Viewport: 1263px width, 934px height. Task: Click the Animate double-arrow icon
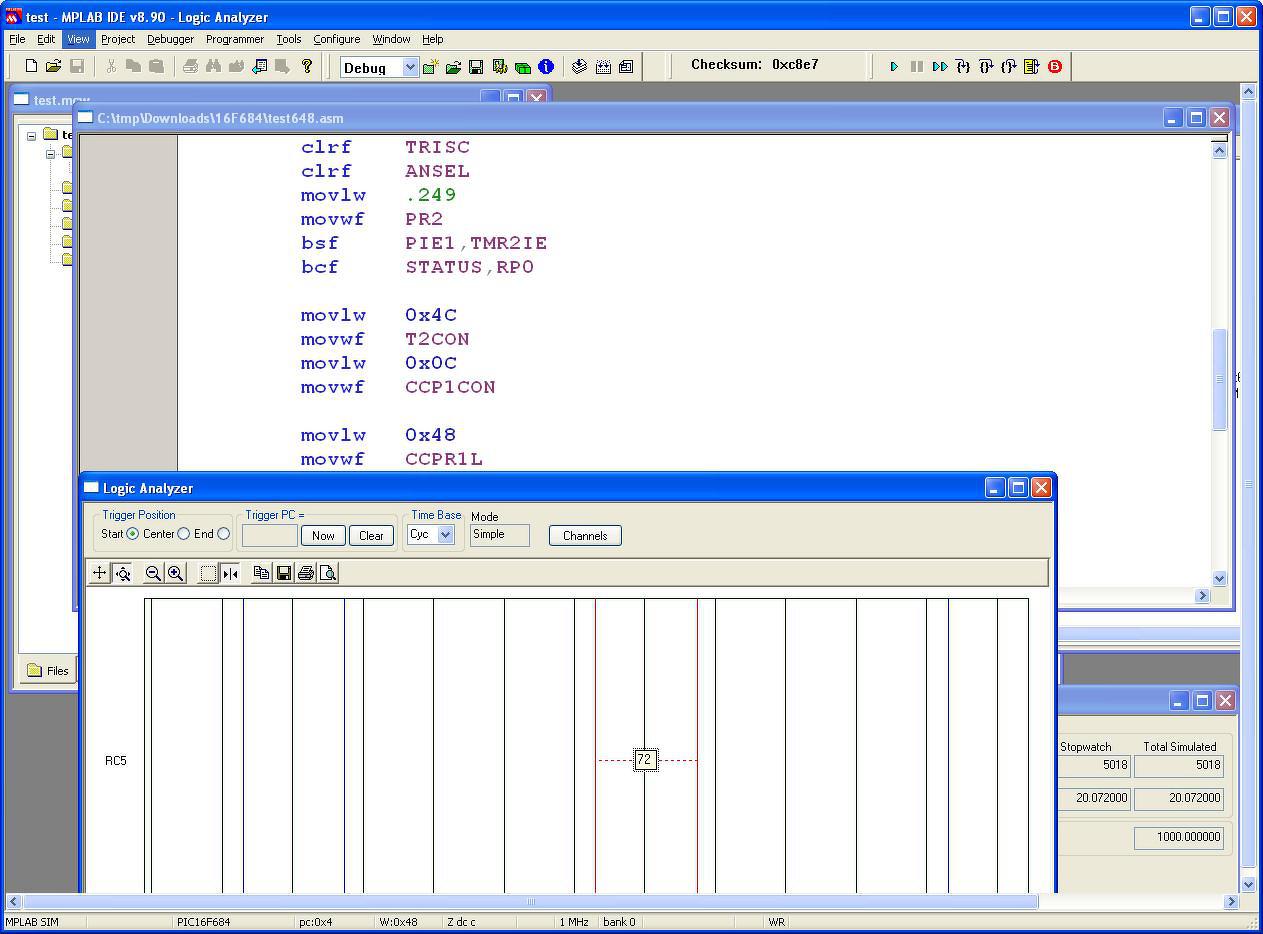point(939,67)
